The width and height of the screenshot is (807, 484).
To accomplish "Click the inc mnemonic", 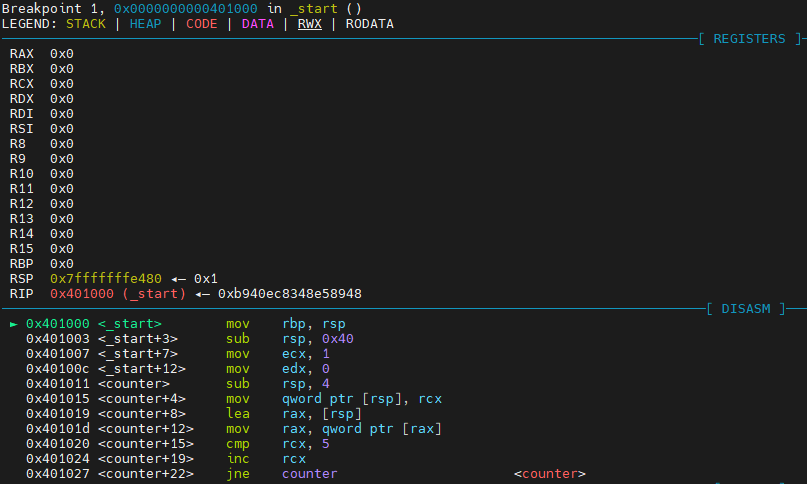I will (x=238, y=458).
